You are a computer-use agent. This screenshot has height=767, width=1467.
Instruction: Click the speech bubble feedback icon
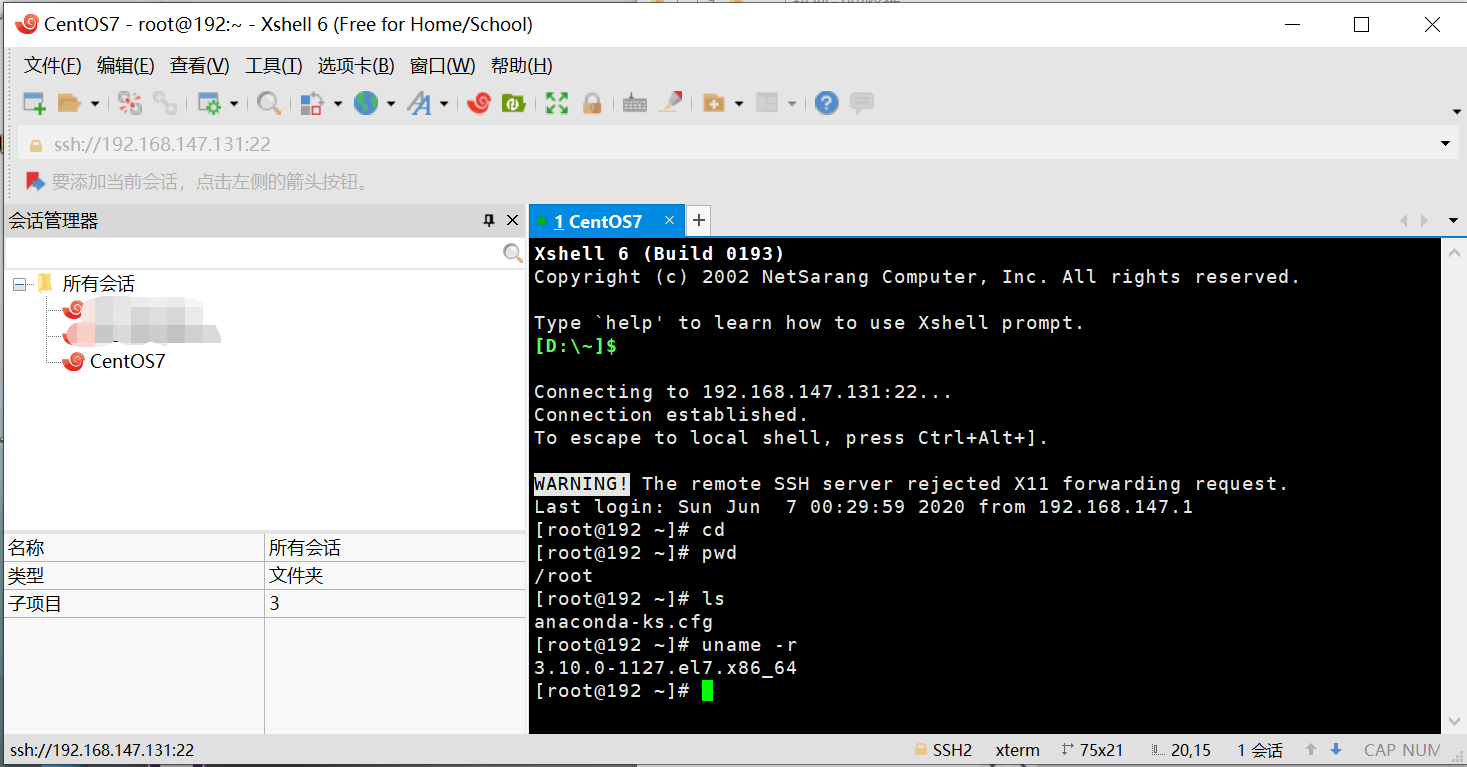(861, 103)
